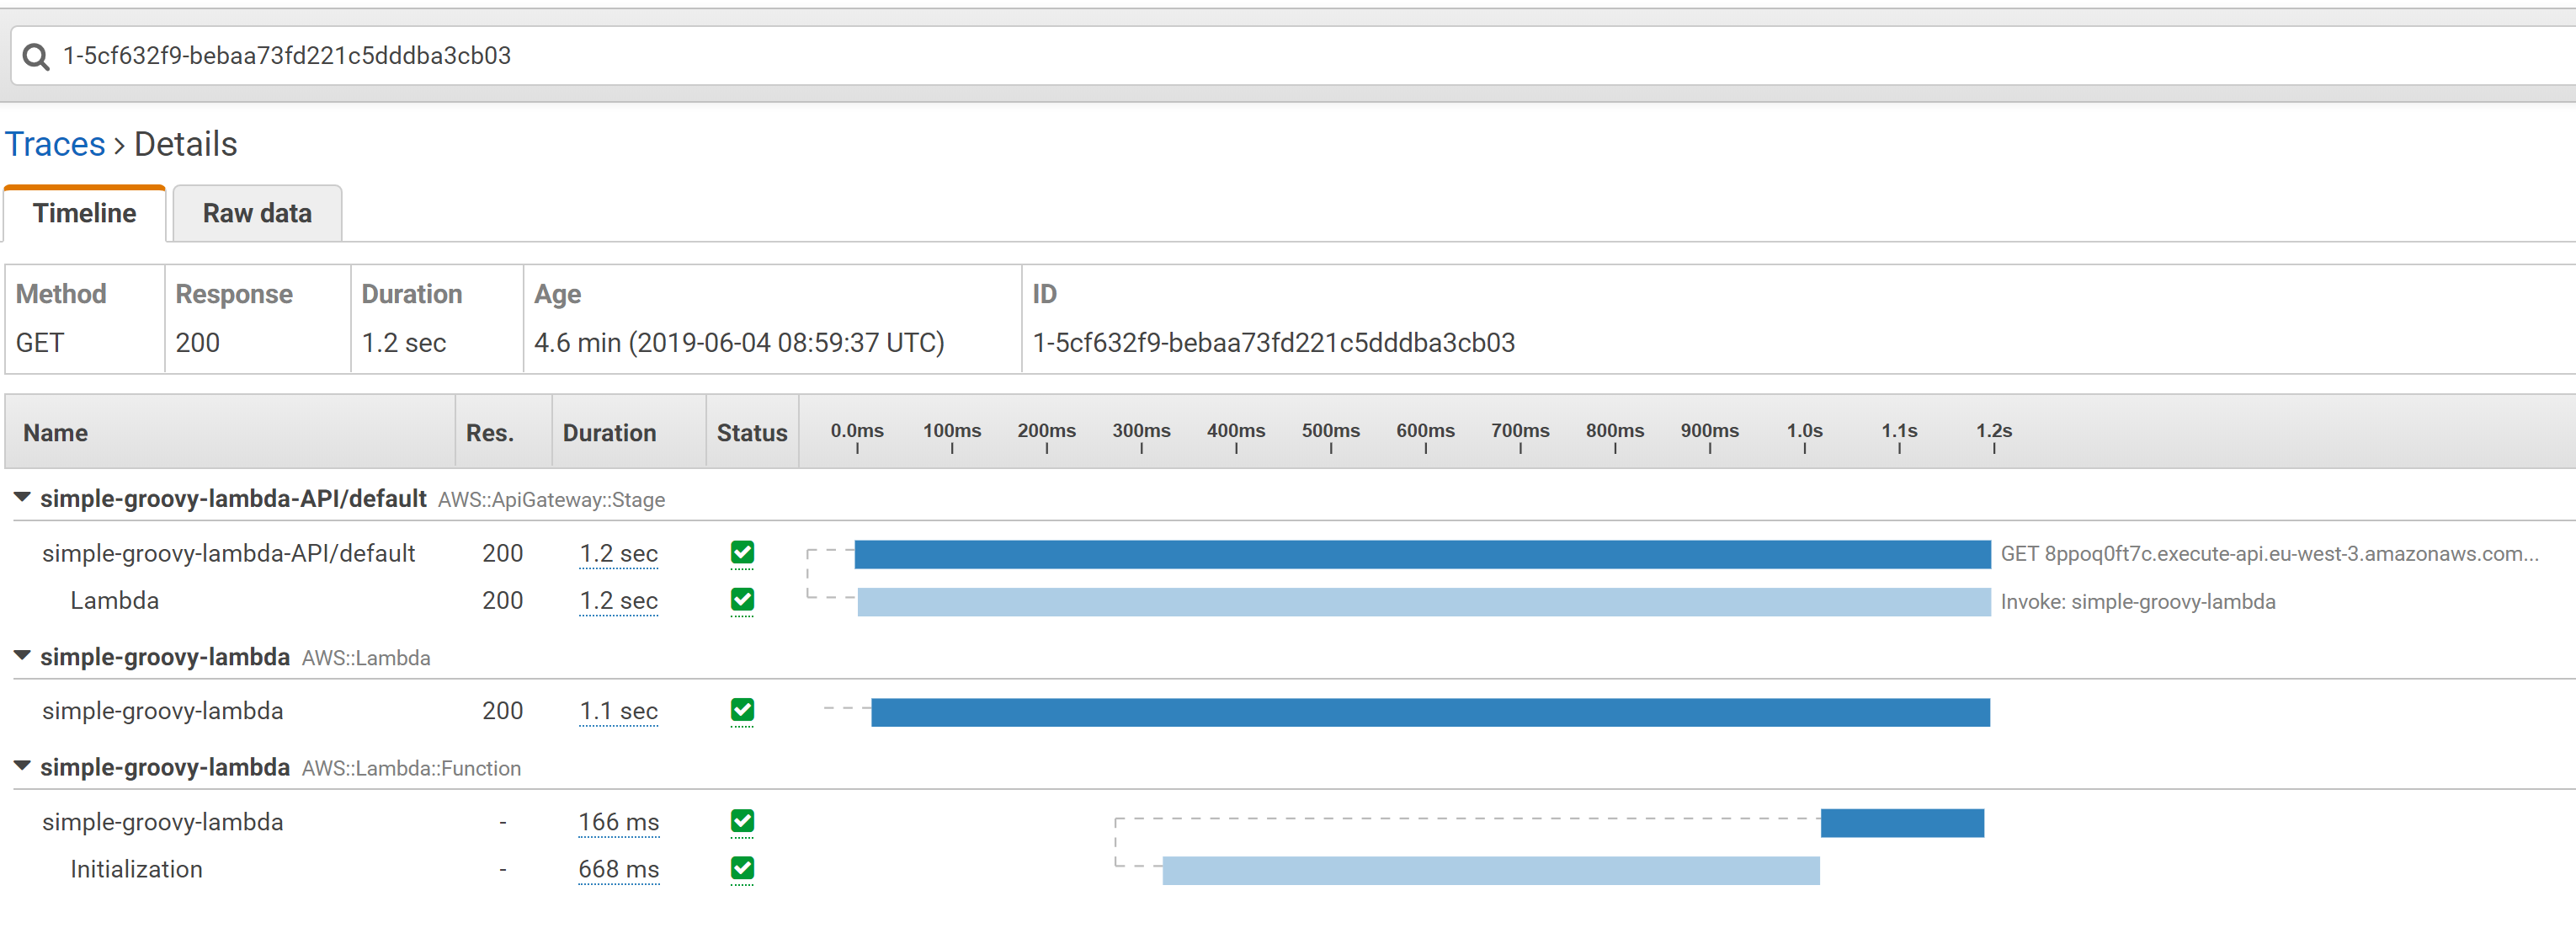Click the GET method value in summary
The image size is (2576, 928).
(x=40, y=343)
